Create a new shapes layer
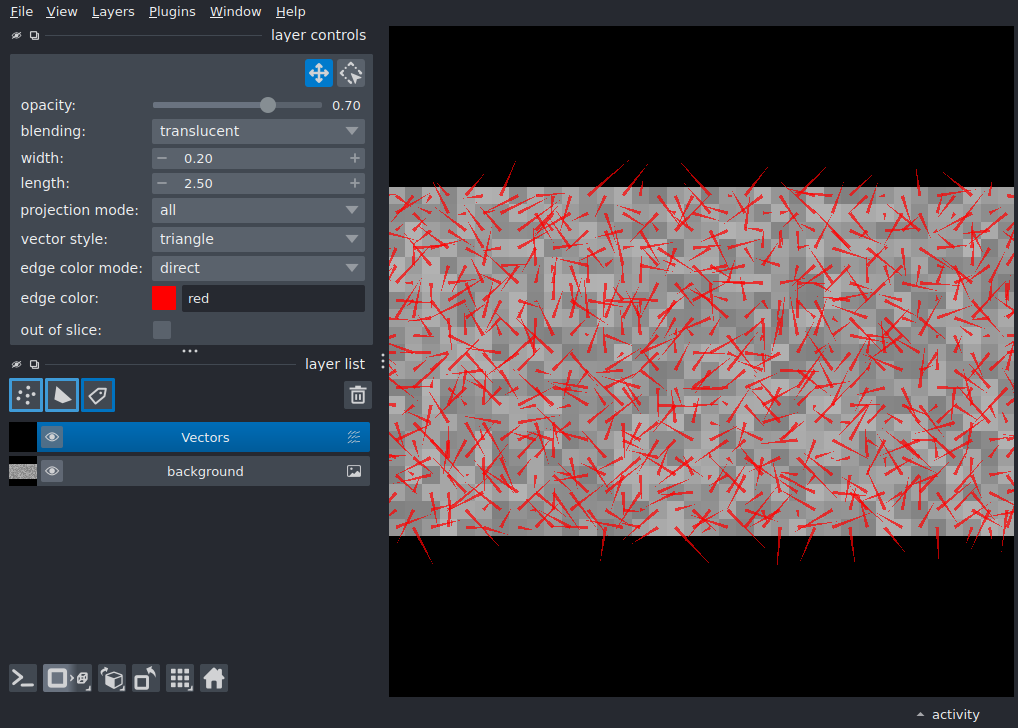1018x728 pixels. point(62,395)
